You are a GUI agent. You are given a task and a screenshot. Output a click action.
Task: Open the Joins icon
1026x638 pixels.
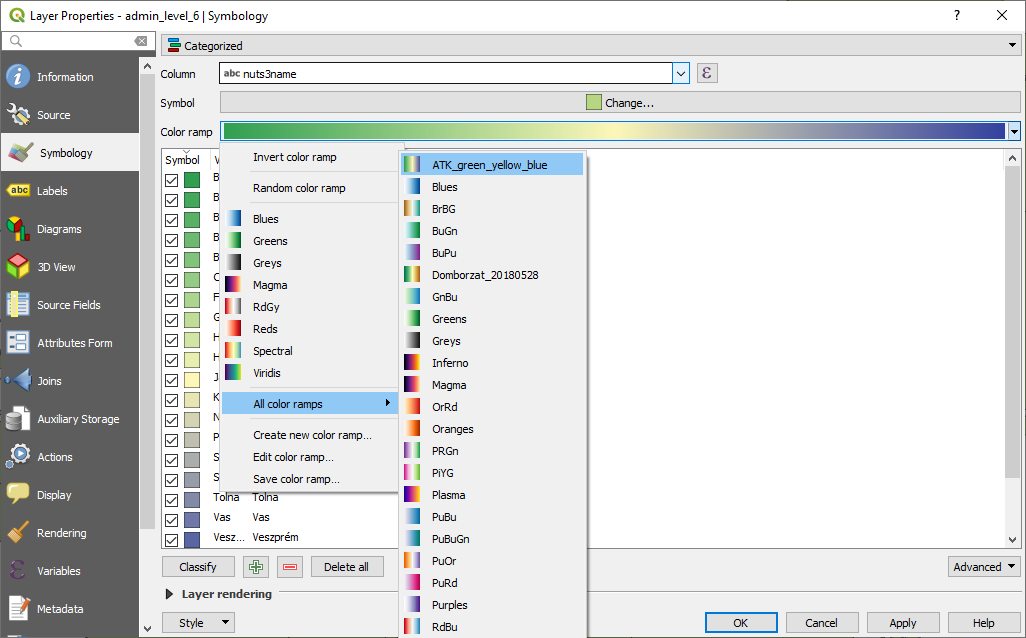coord(18,381)
